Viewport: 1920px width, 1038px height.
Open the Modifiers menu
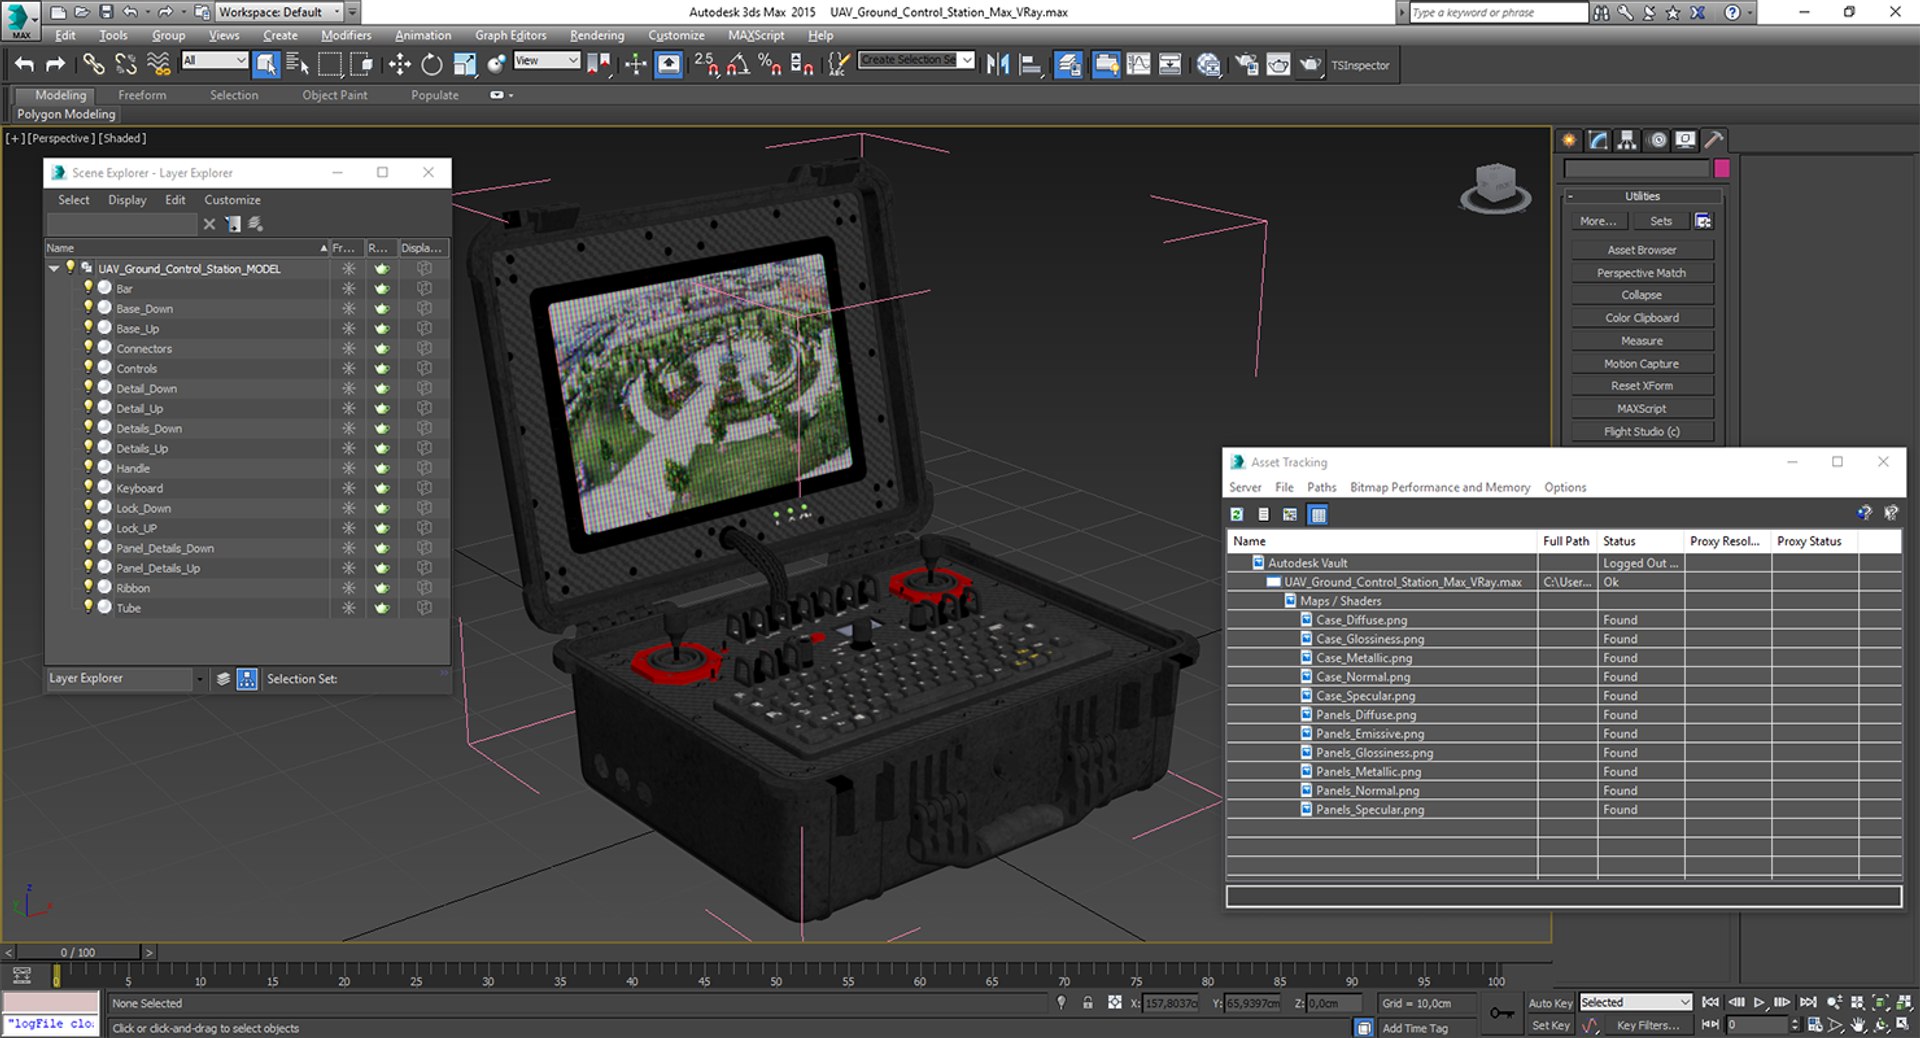pyautogui.click(x=346, y=35)
